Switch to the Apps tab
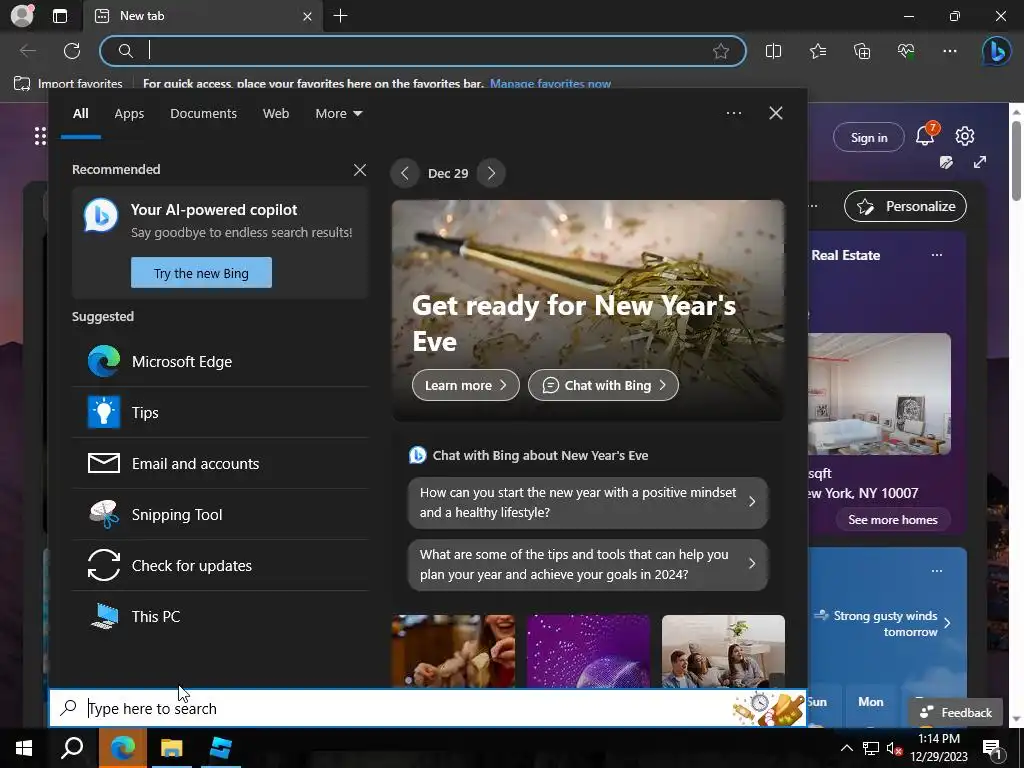1024x768 pixels. pos(129,114)
